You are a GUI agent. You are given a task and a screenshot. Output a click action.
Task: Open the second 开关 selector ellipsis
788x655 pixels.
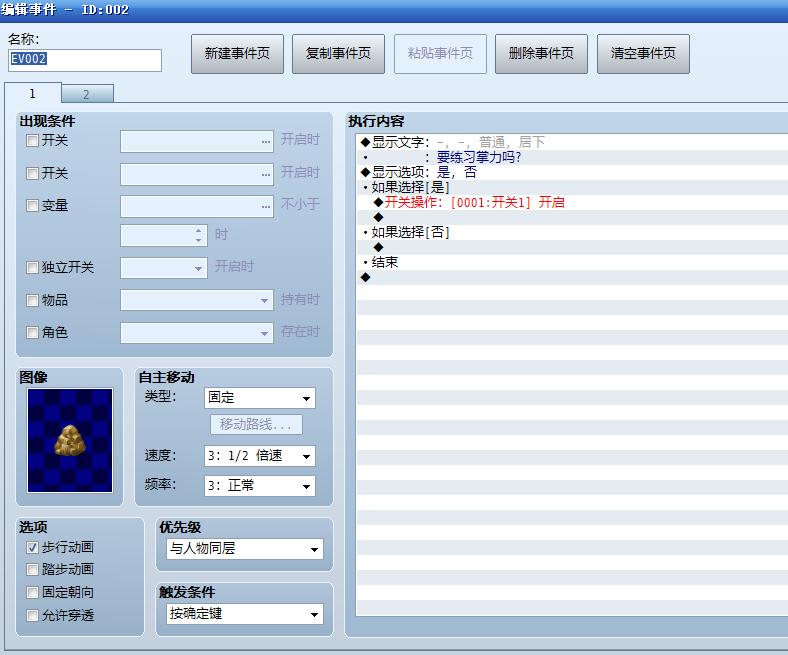pyautogui.click(x=266, y=174)
